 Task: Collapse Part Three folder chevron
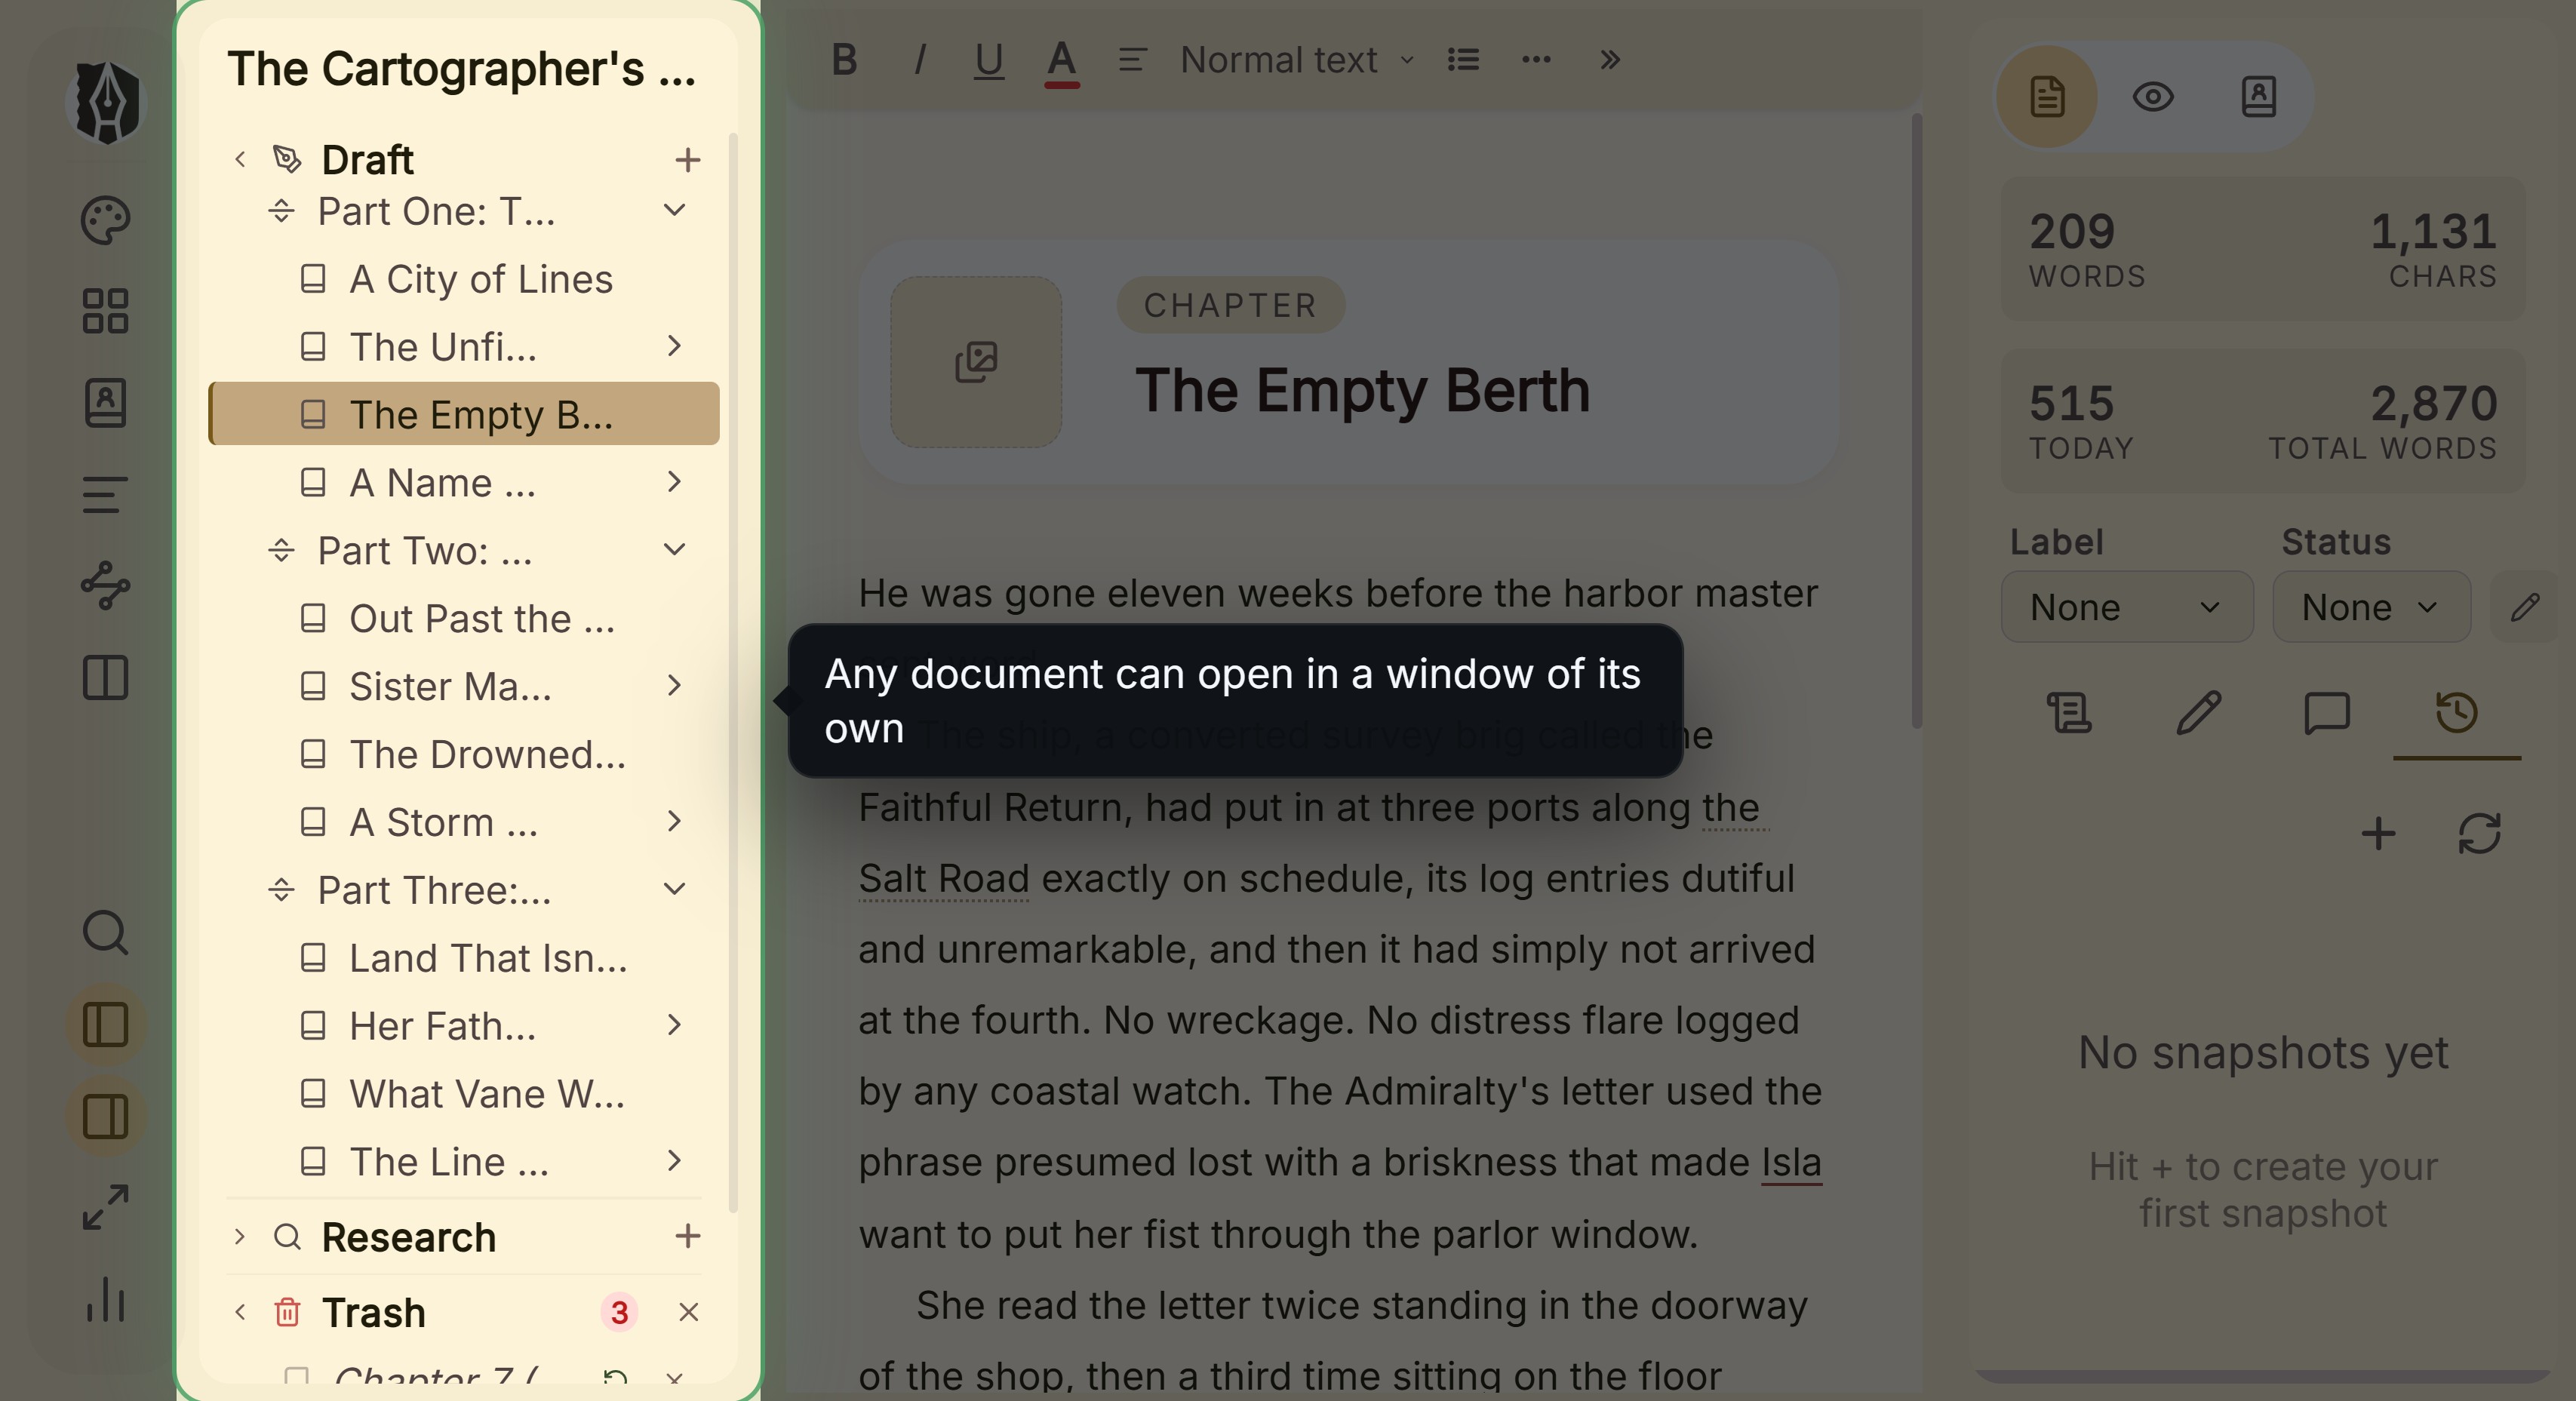[675, 889]
